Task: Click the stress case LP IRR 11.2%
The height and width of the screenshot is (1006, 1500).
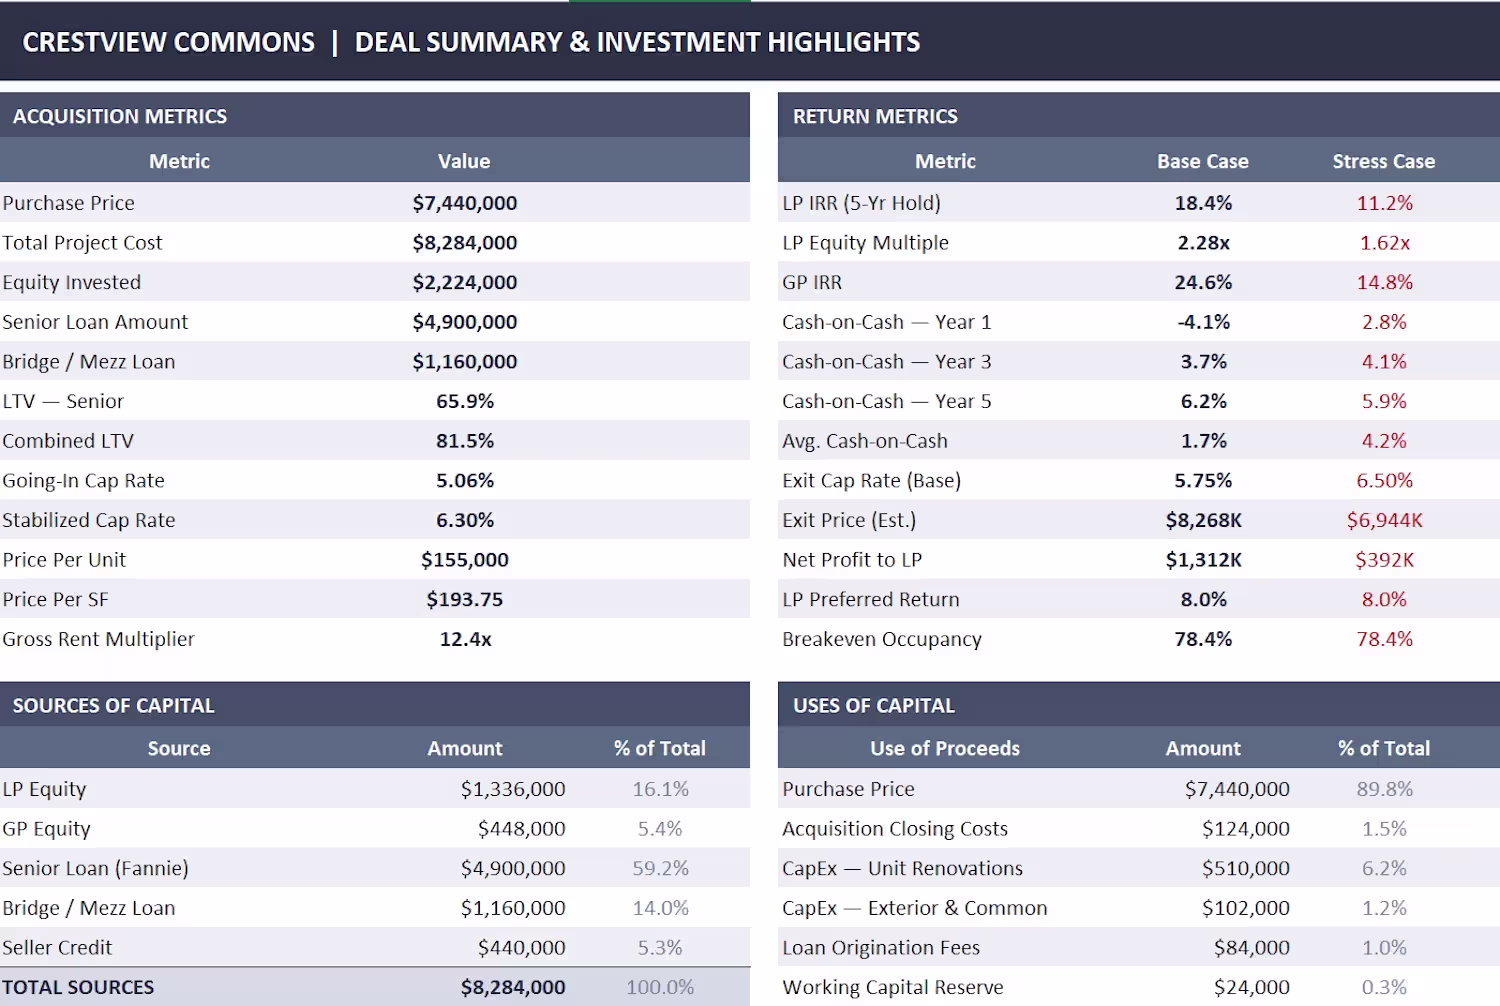Action: tap(1384, 203)
